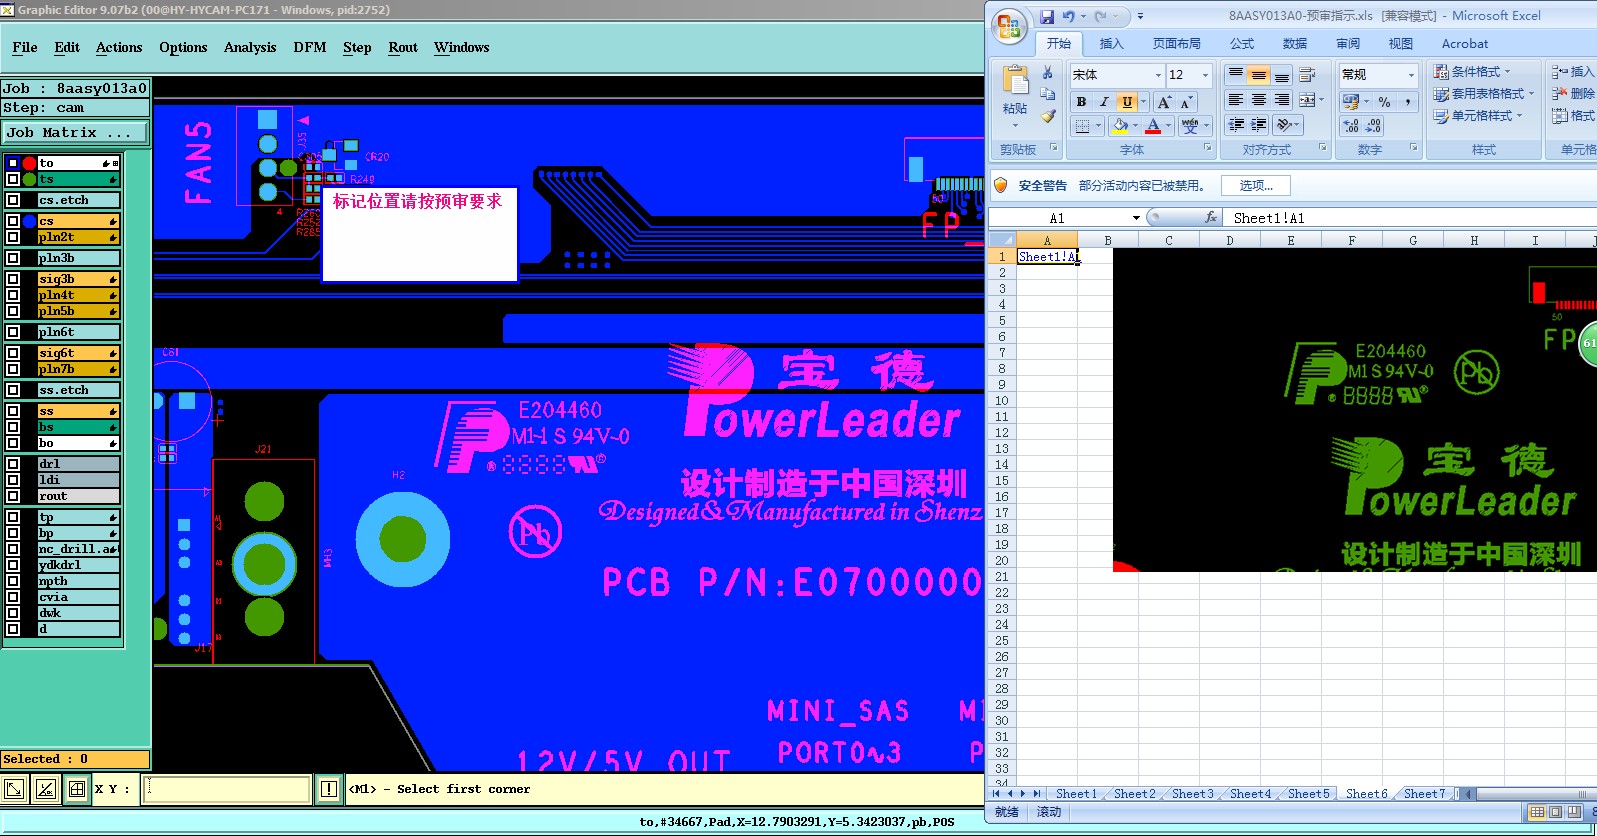
Task: Save the workbook via Quick Access Save icon
Action: point(1047,16)
